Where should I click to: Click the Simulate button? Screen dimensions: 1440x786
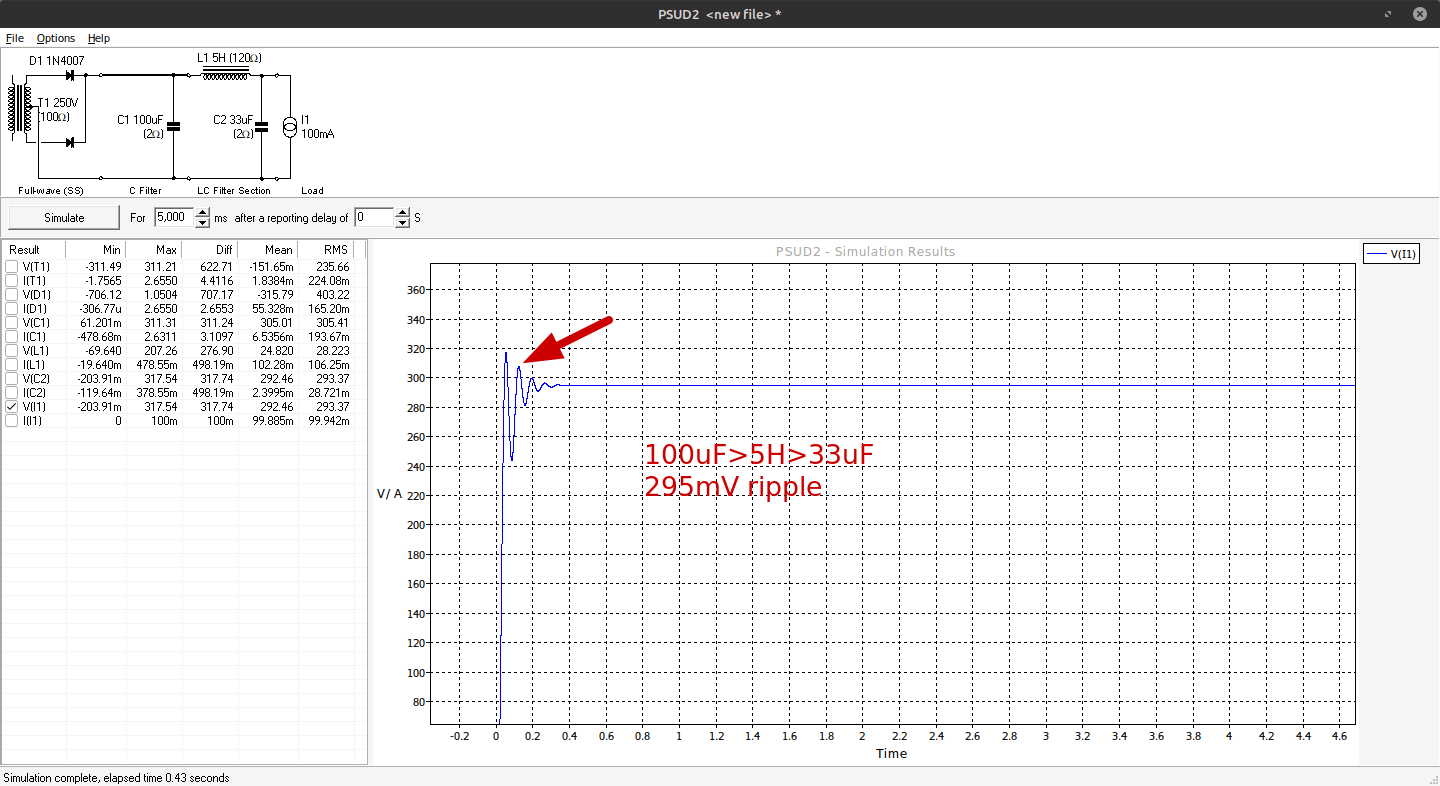click(64, 217)
